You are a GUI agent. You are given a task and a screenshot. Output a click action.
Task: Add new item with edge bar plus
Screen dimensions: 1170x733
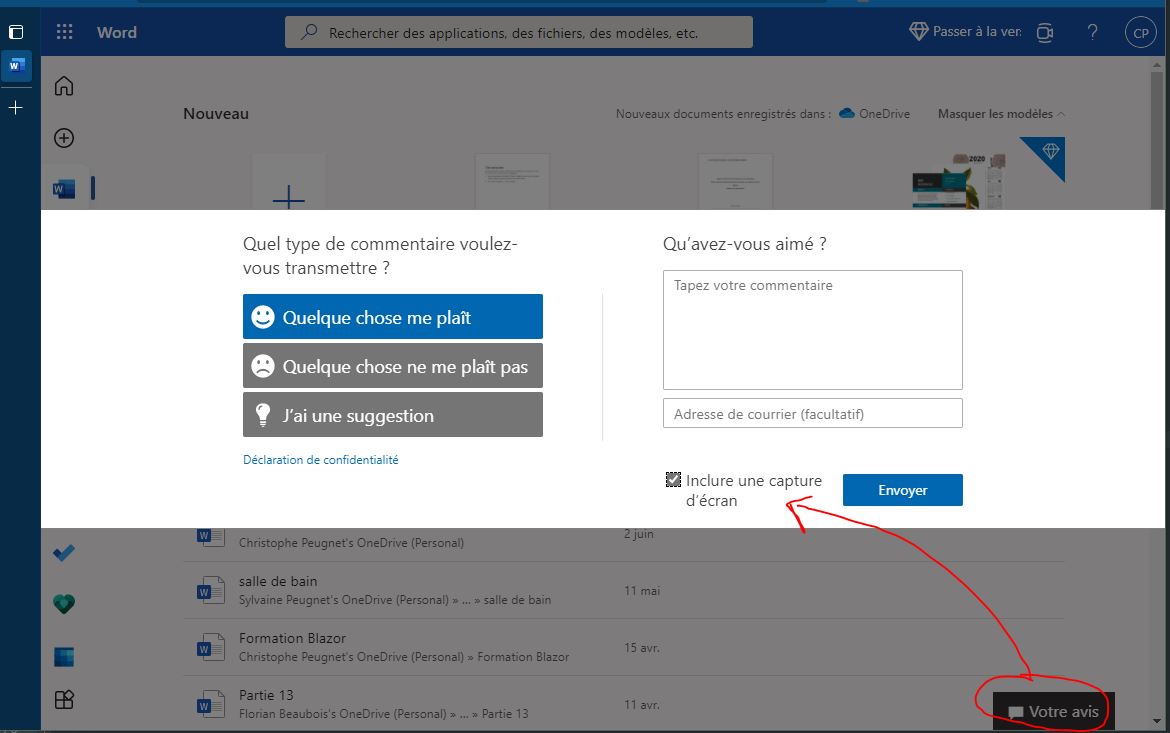(x=16, y=107)
